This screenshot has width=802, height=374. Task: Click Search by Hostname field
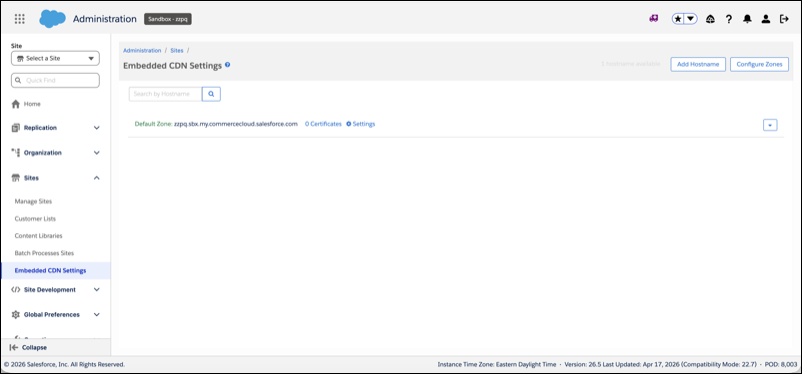tap(165, 94)
